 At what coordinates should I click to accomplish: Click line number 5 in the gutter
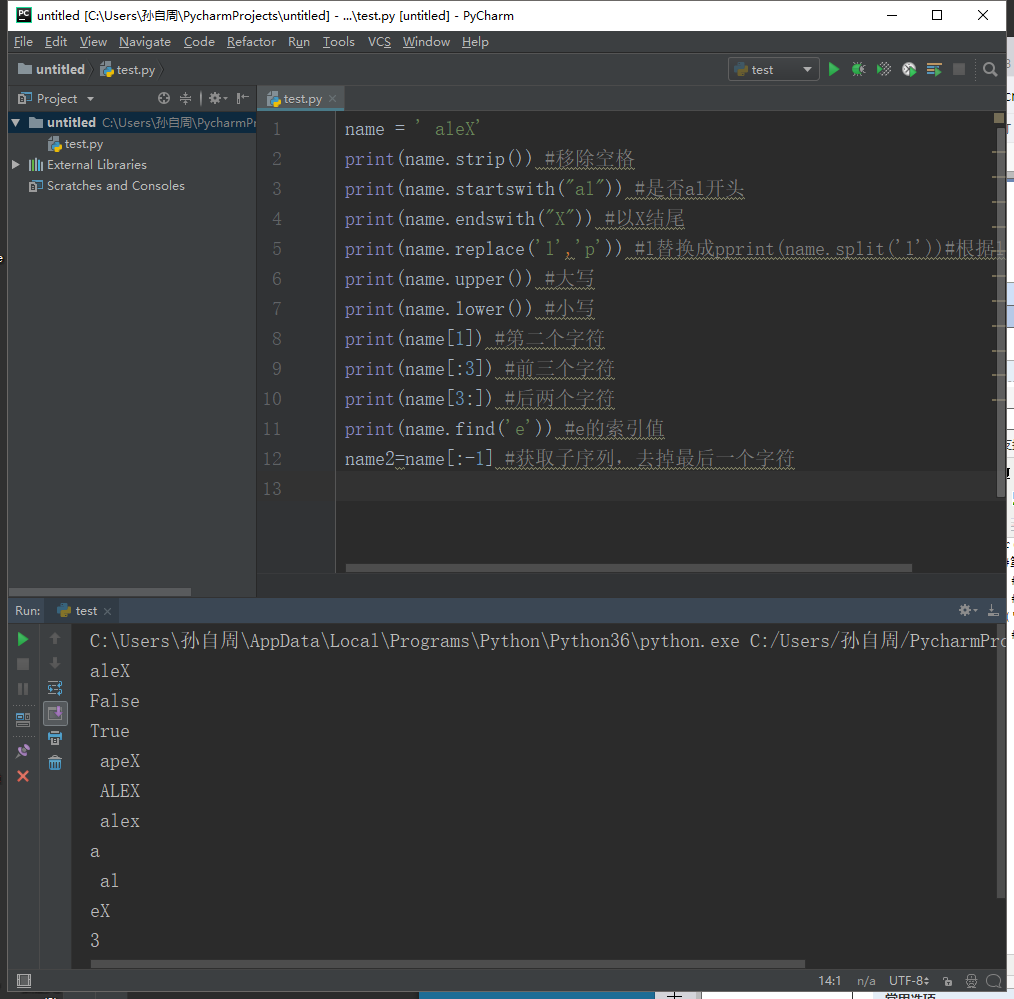pos(277,248)
